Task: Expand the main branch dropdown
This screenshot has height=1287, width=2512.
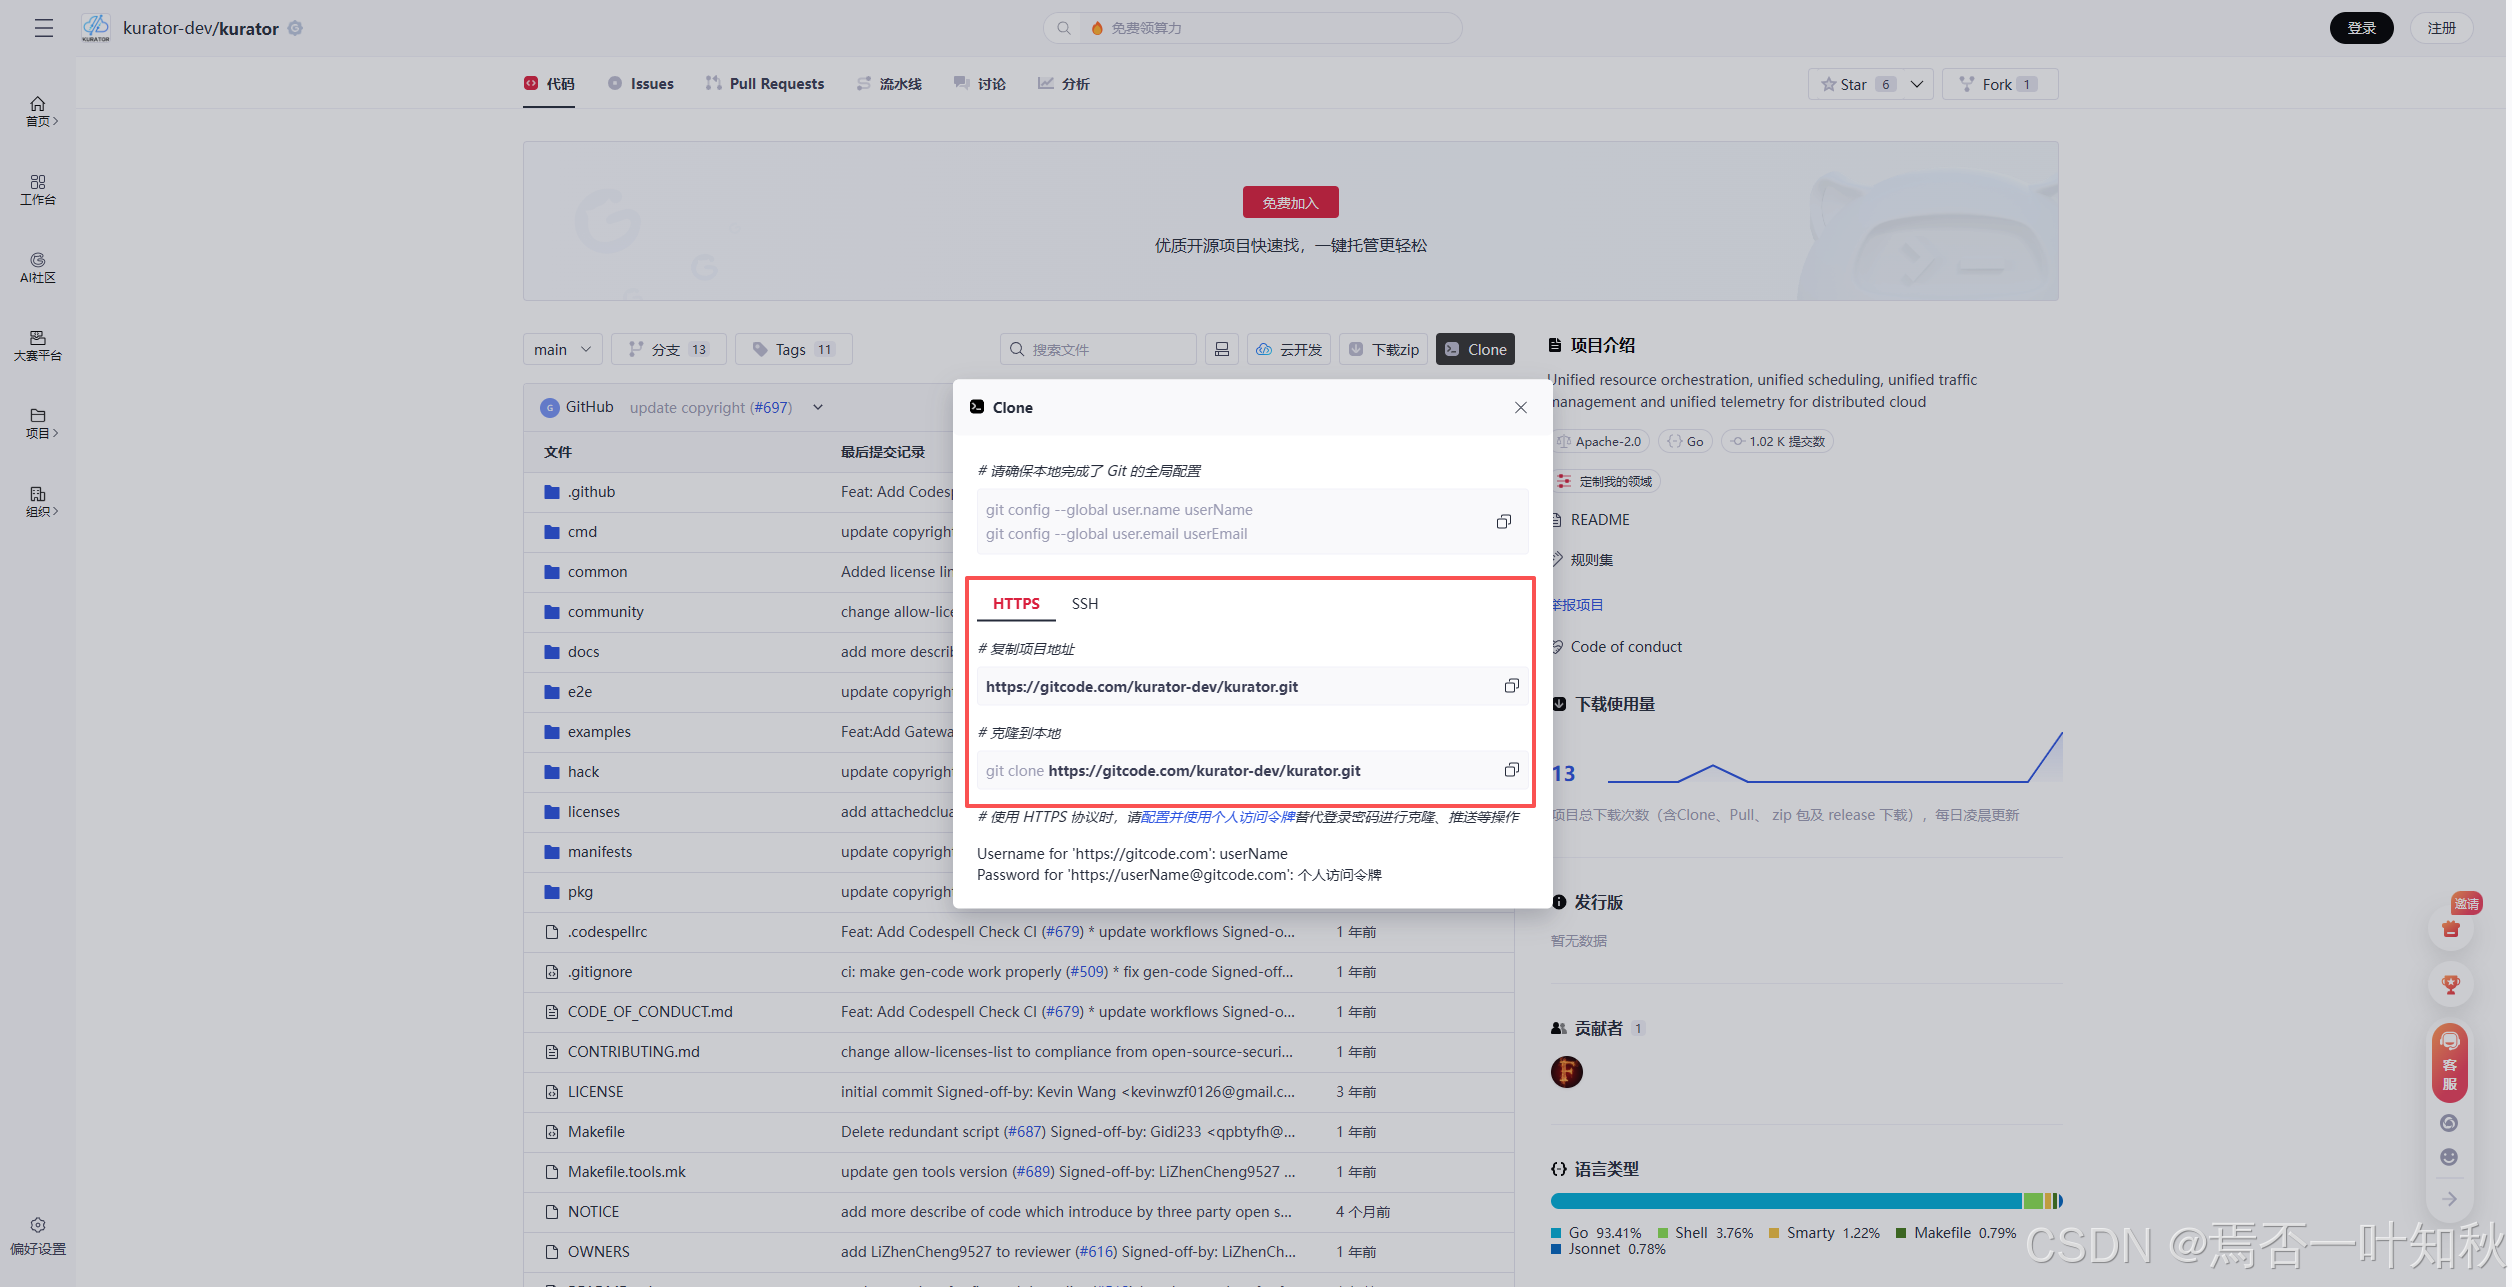Action: point(563,349)
